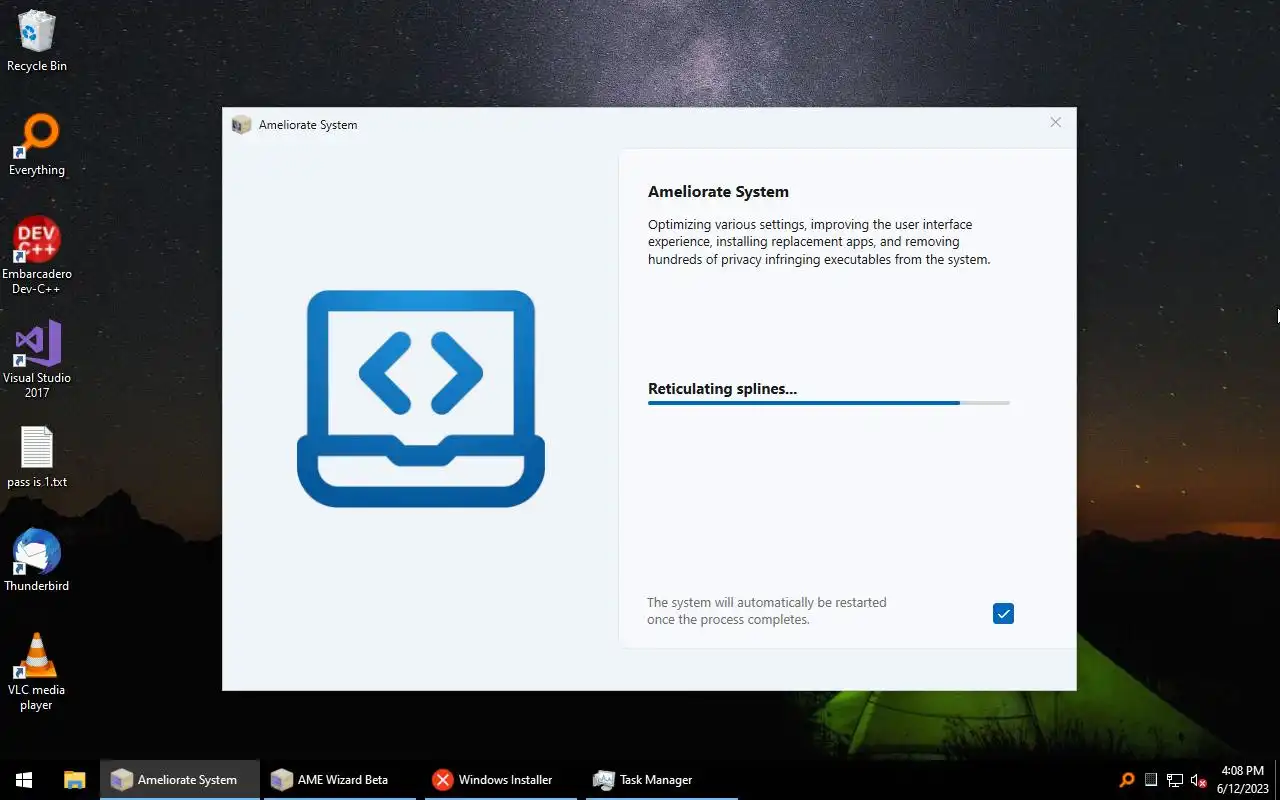Screen dimensions: 1280x800
Task: Select the Thunderbird desktop shortcut
Action: point(37,561)
